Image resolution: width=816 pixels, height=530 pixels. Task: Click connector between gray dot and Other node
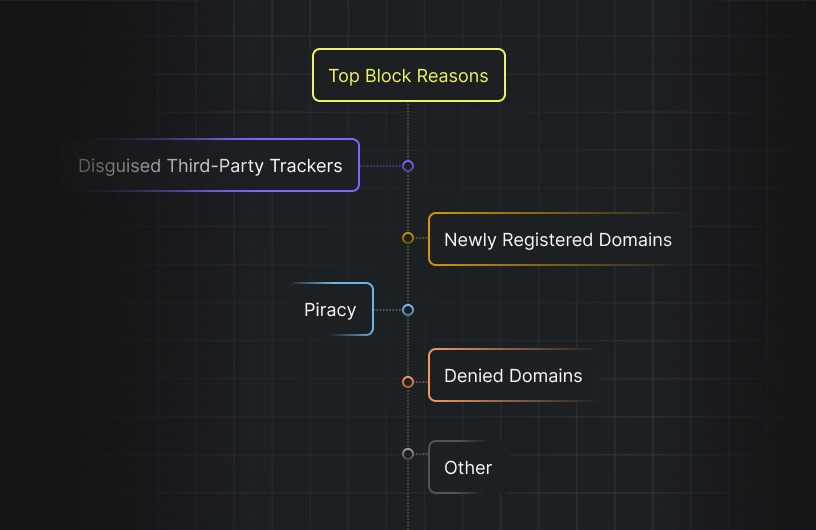pyautogui.click(x=421, y=454)
